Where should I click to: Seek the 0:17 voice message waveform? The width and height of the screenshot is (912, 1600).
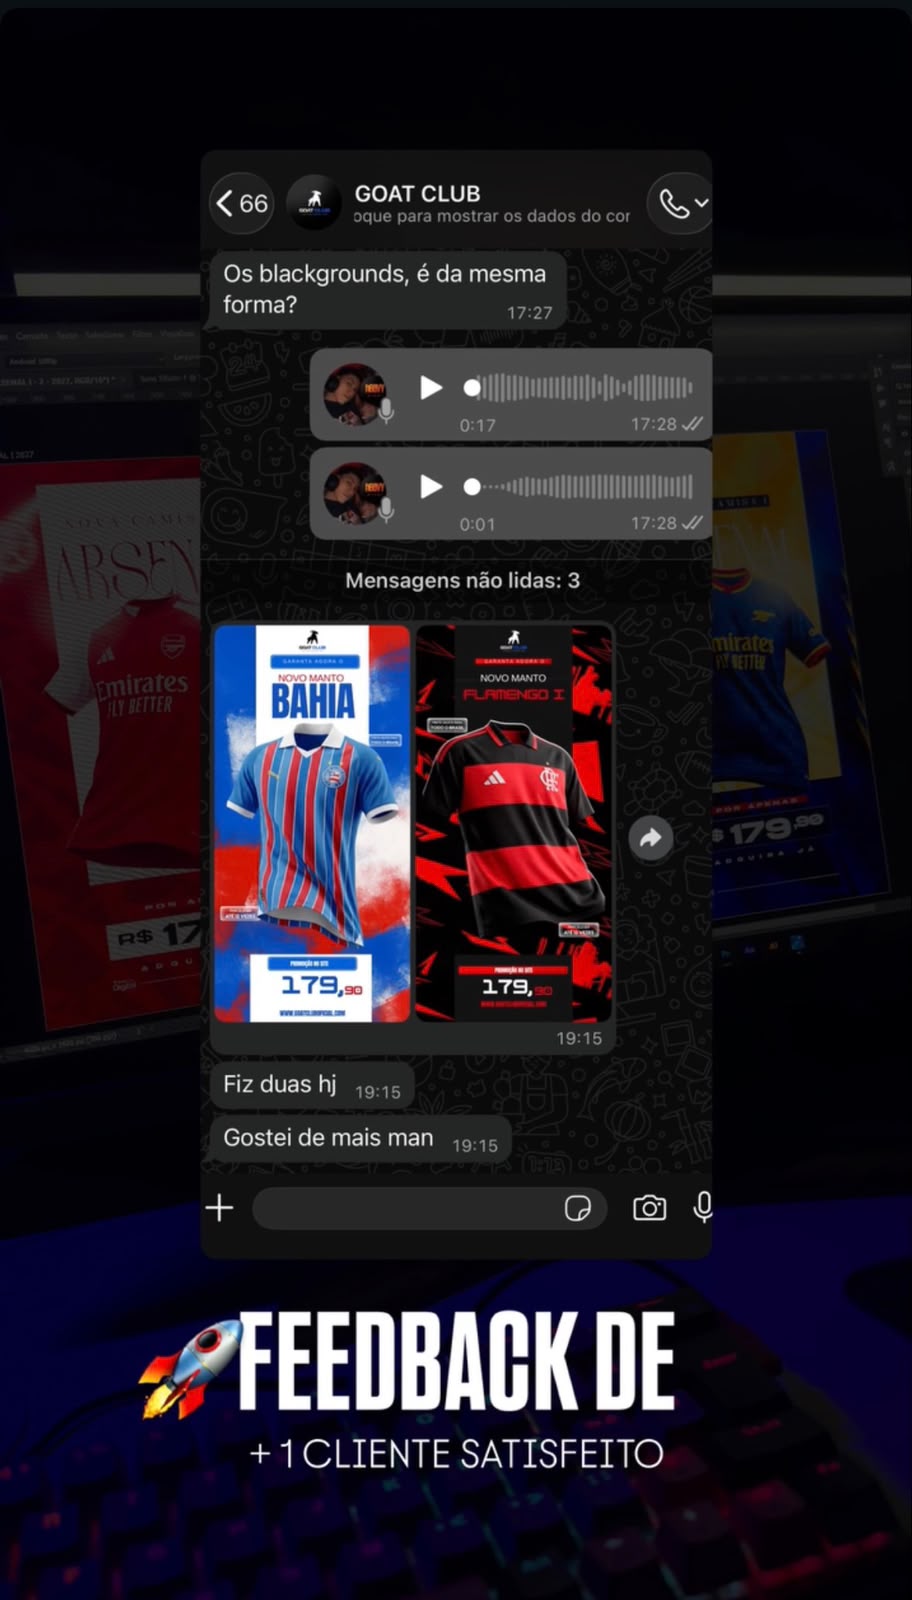[579, 387]
